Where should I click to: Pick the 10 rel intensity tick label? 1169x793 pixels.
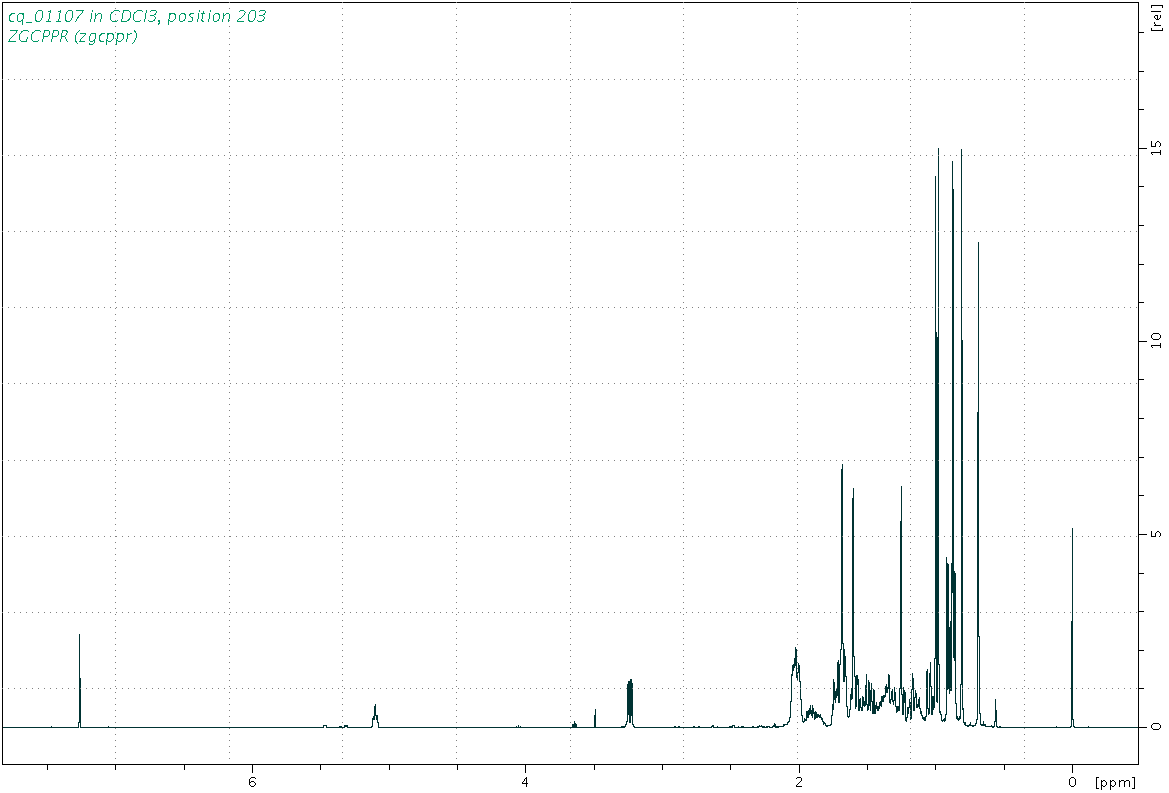click(x=1156, y=340)
